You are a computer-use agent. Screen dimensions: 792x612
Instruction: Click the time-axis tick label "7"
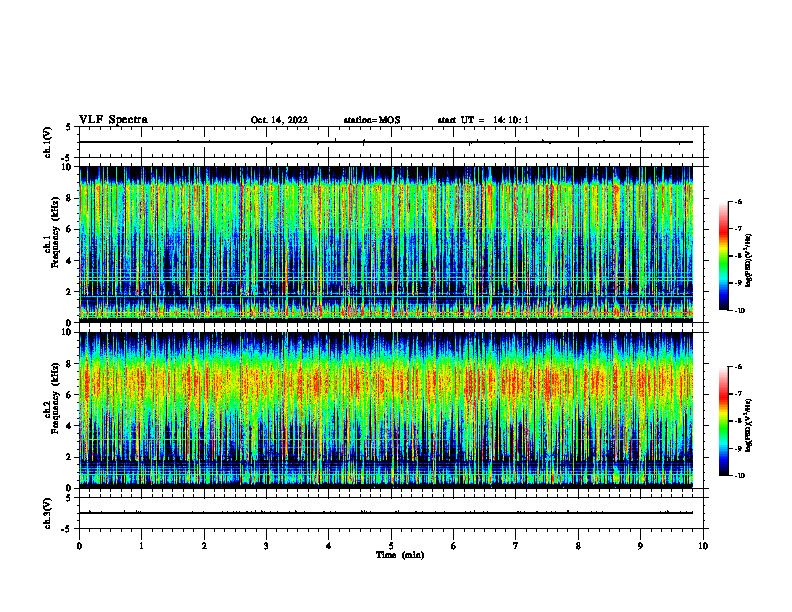point(516,546)
